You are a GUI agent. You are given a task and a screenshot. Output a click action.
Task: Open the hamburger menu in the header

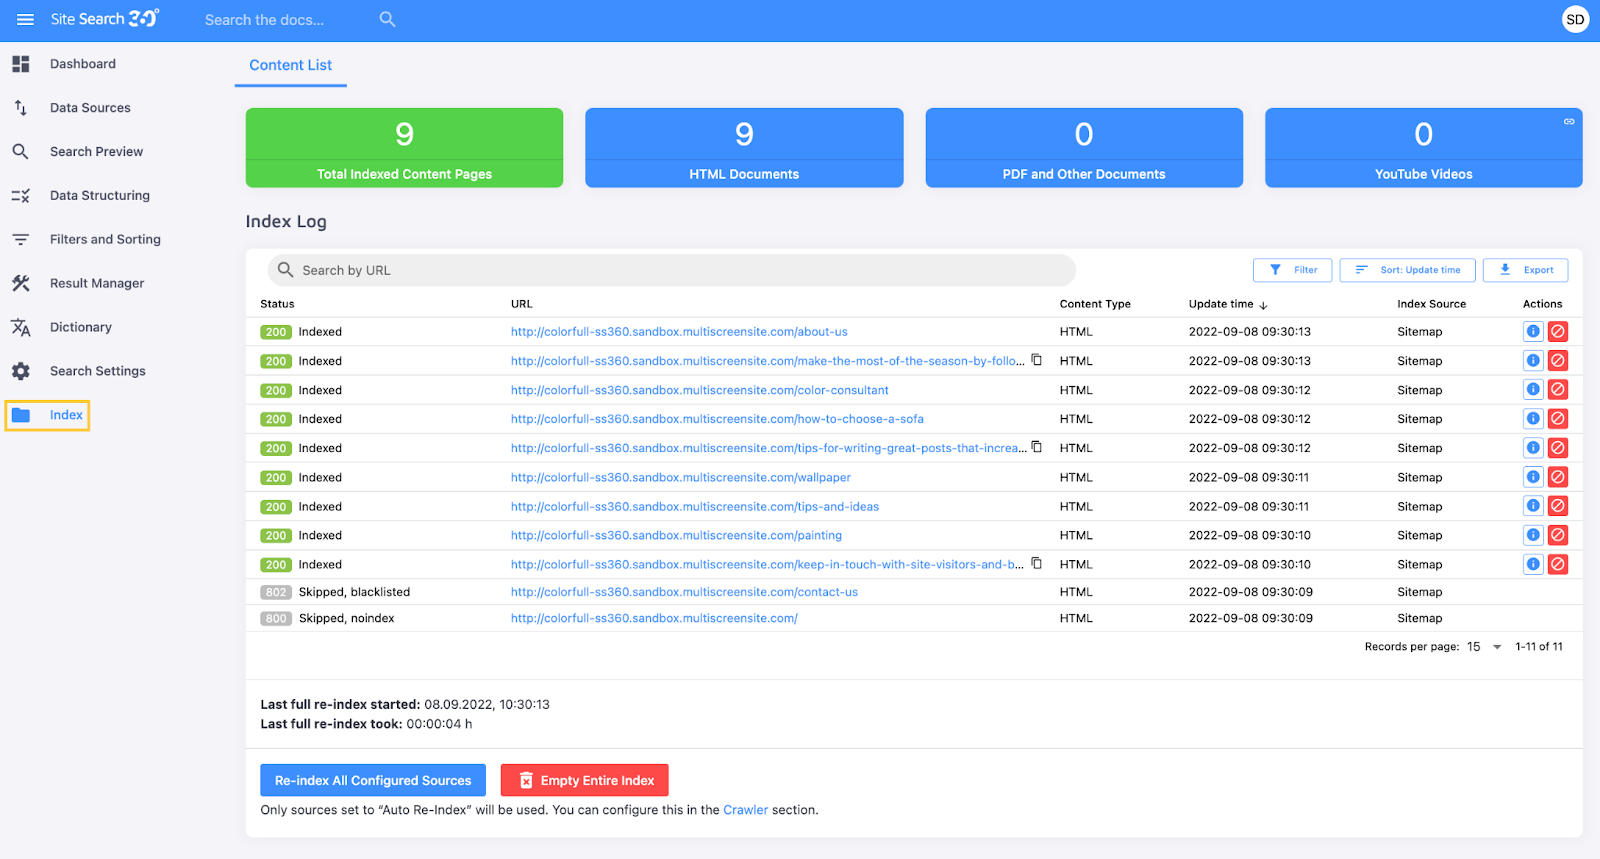[25, 19]
